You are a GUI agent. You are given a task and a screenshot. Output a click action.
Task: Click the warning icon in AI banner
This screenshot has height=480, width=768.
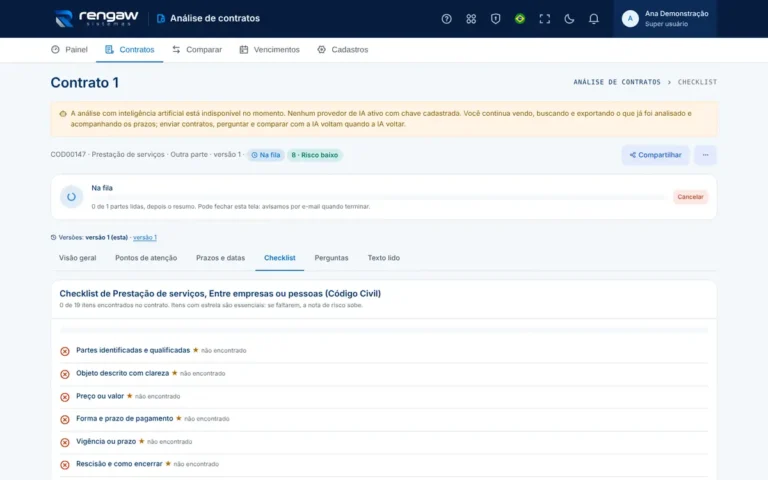(x=63, y=114)
